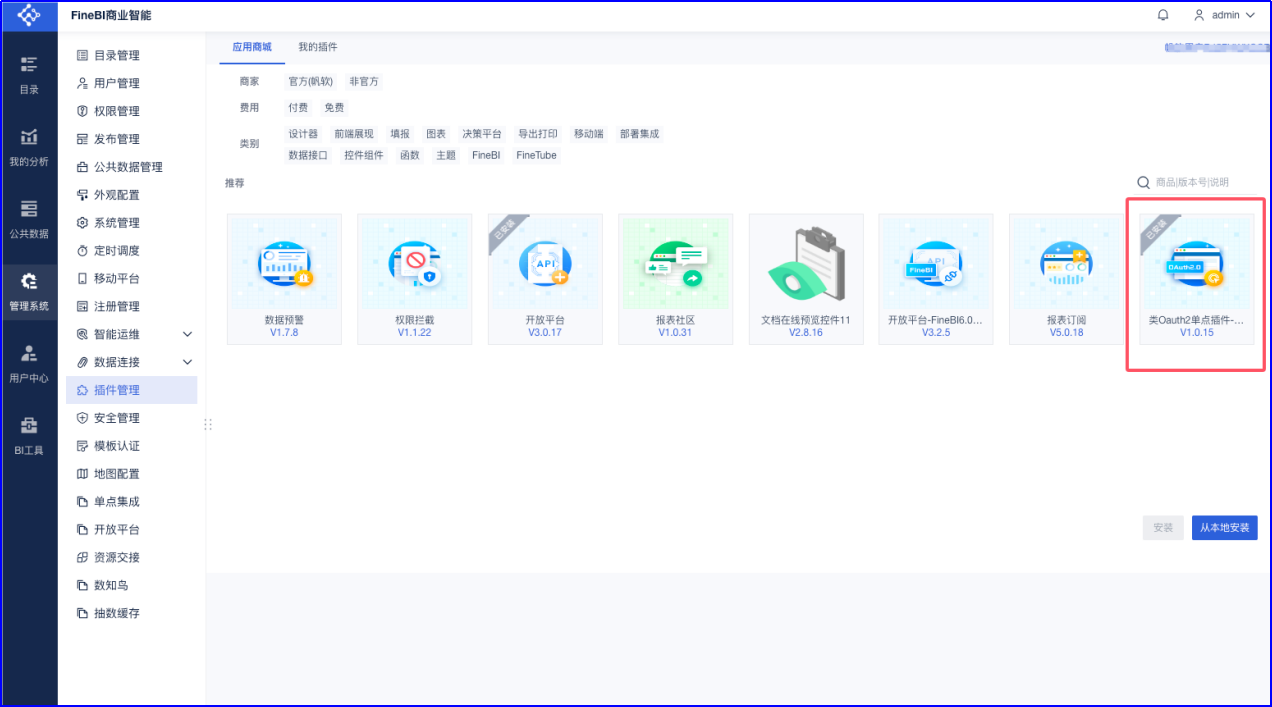Filter plugins by 免费
1272x707 pixels.
tap(334, 107)
